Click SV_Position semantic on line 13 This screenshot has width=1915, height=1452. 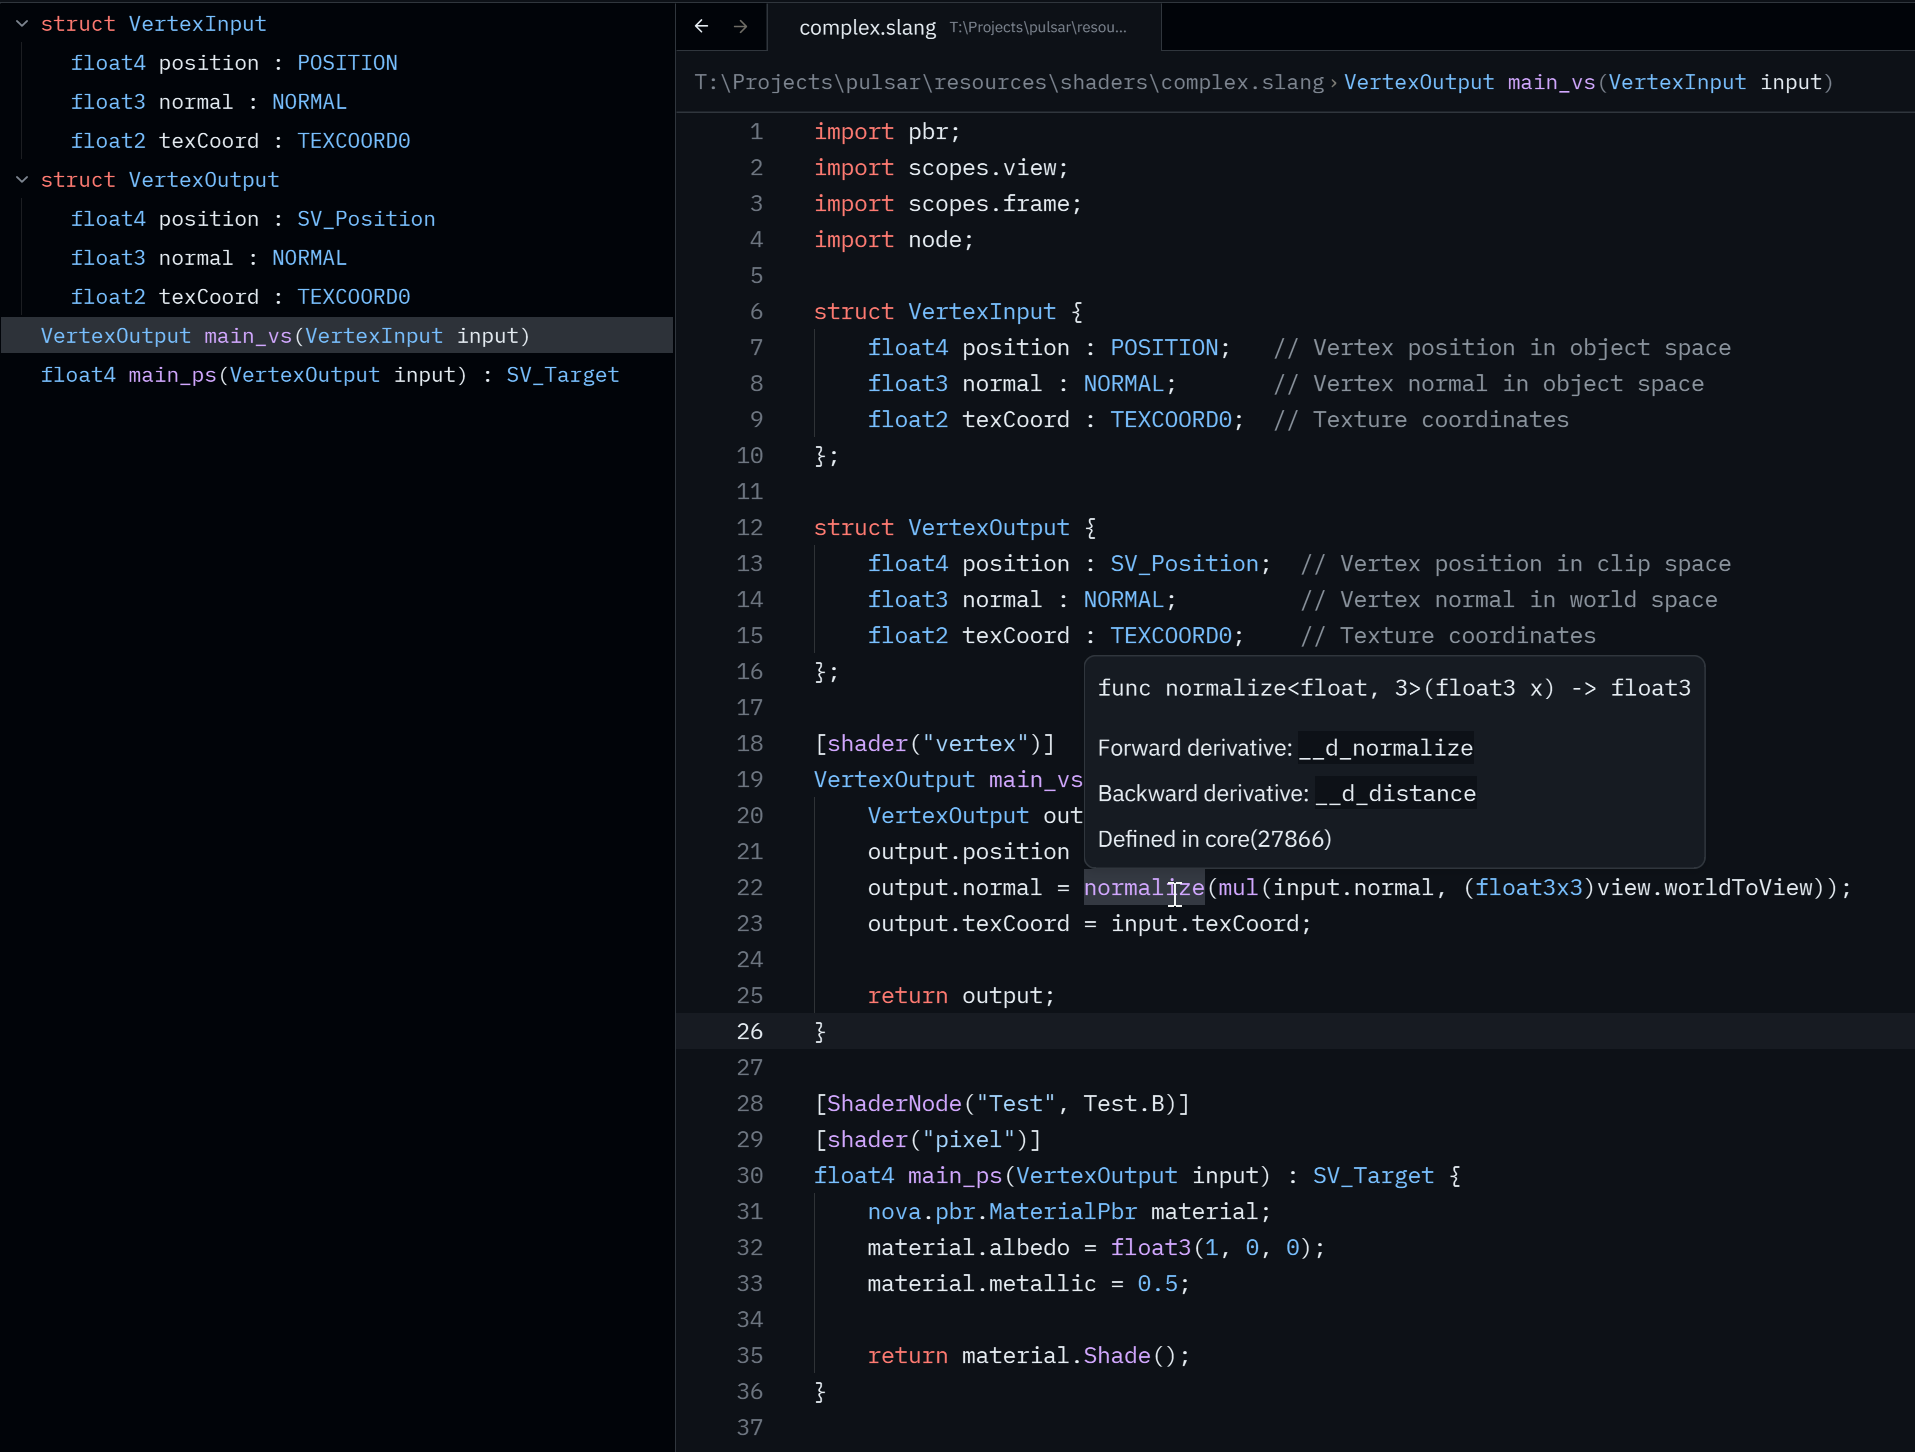click(1184, 563)
